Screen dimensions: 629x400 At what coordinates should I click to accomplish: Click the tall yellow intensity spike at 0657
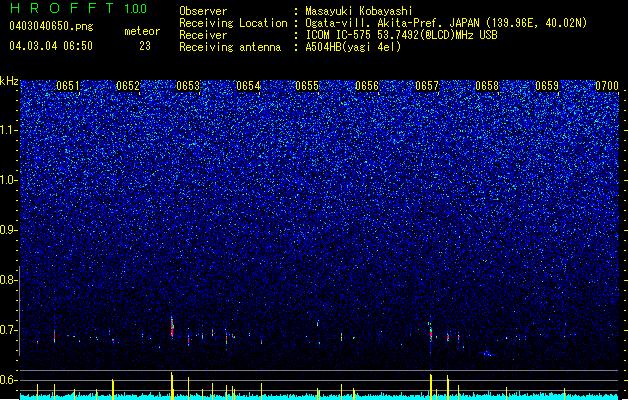[431, 387]
